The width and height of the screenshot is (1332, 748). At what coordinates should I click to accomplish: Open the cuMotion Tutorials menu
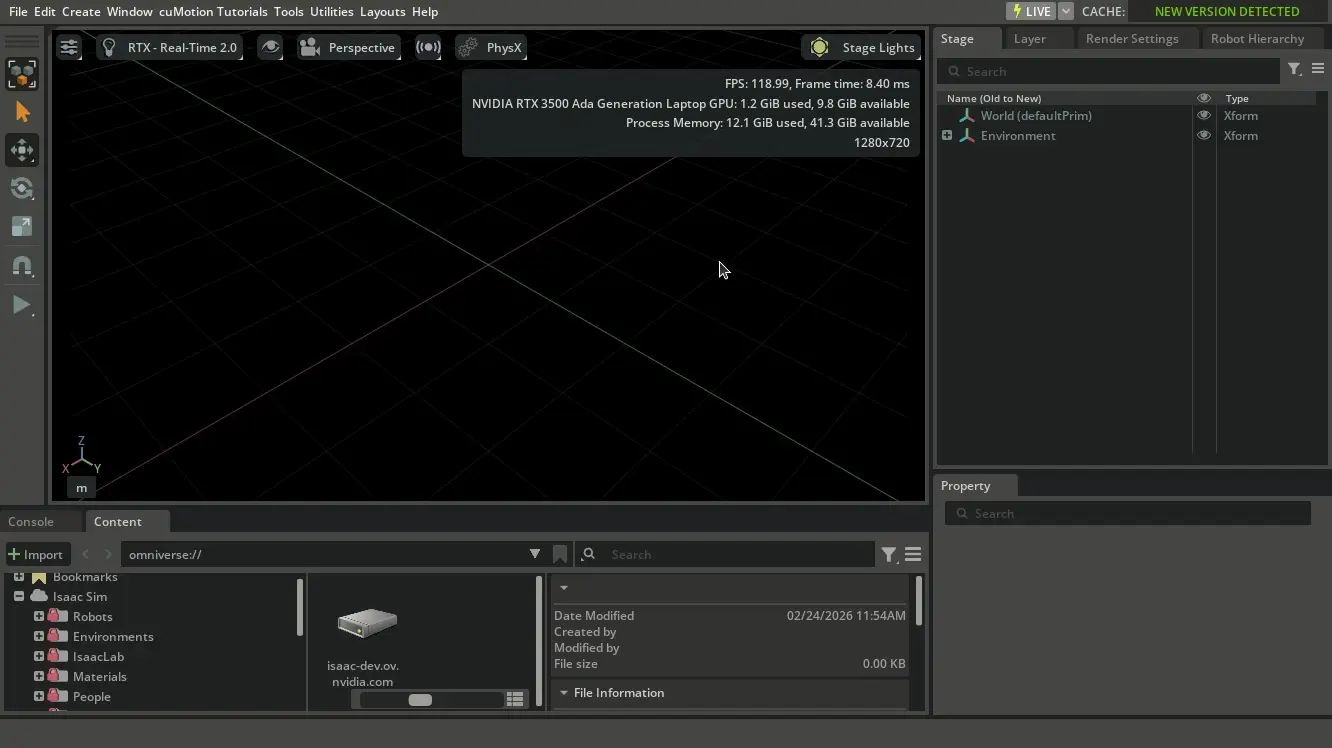213,12
